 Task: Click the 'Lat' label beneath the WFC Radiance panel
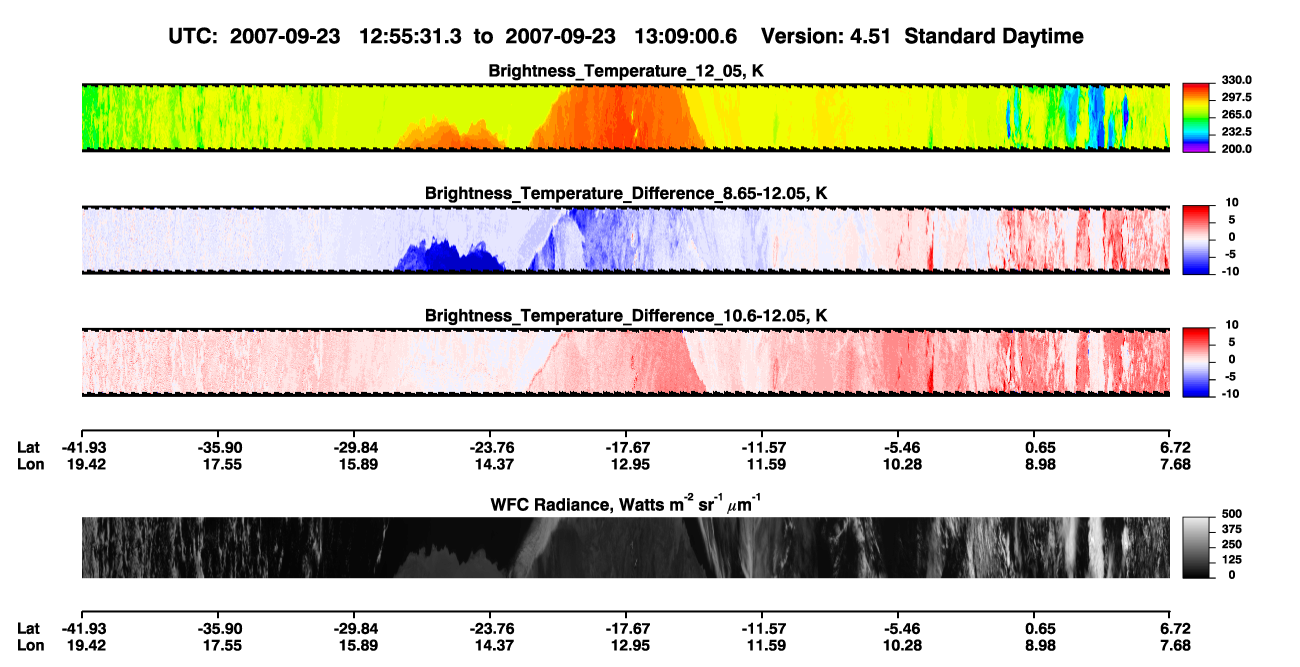point(28,628)
